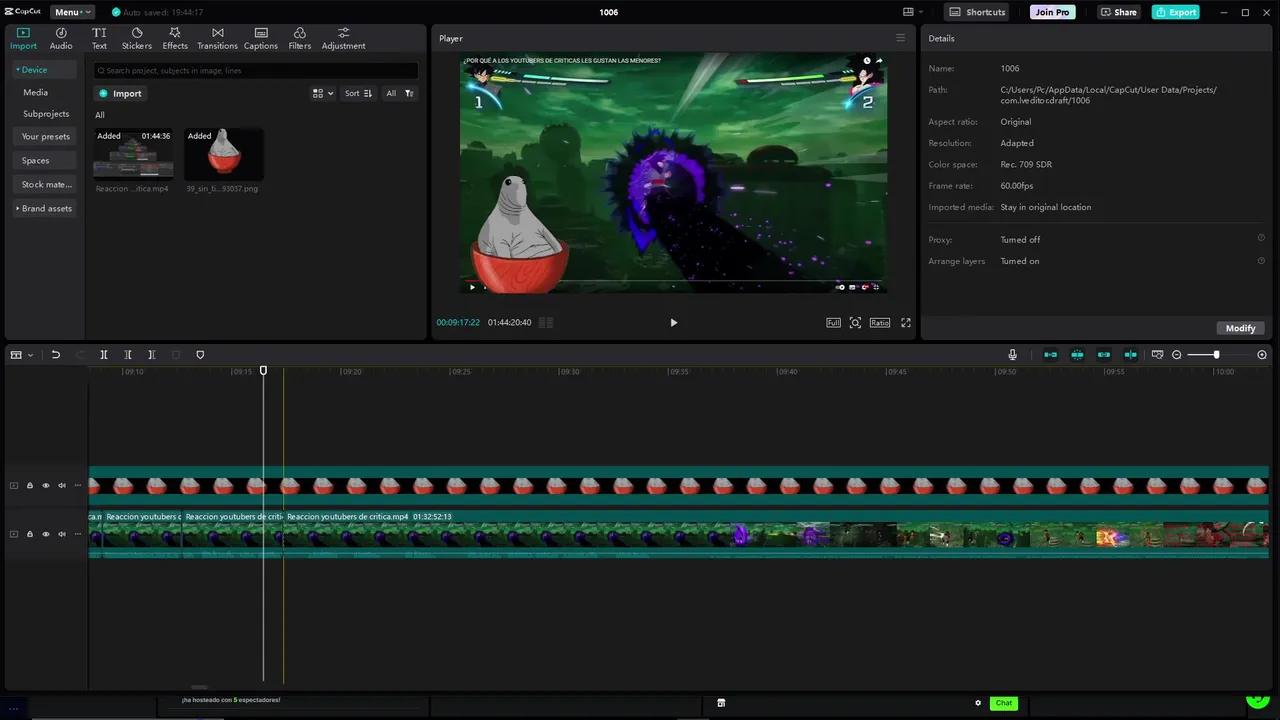The height and width of the screenshot is (720, 1280).
Task: Click the Arrange layers info icon
Action: [x=1260, y=260]
